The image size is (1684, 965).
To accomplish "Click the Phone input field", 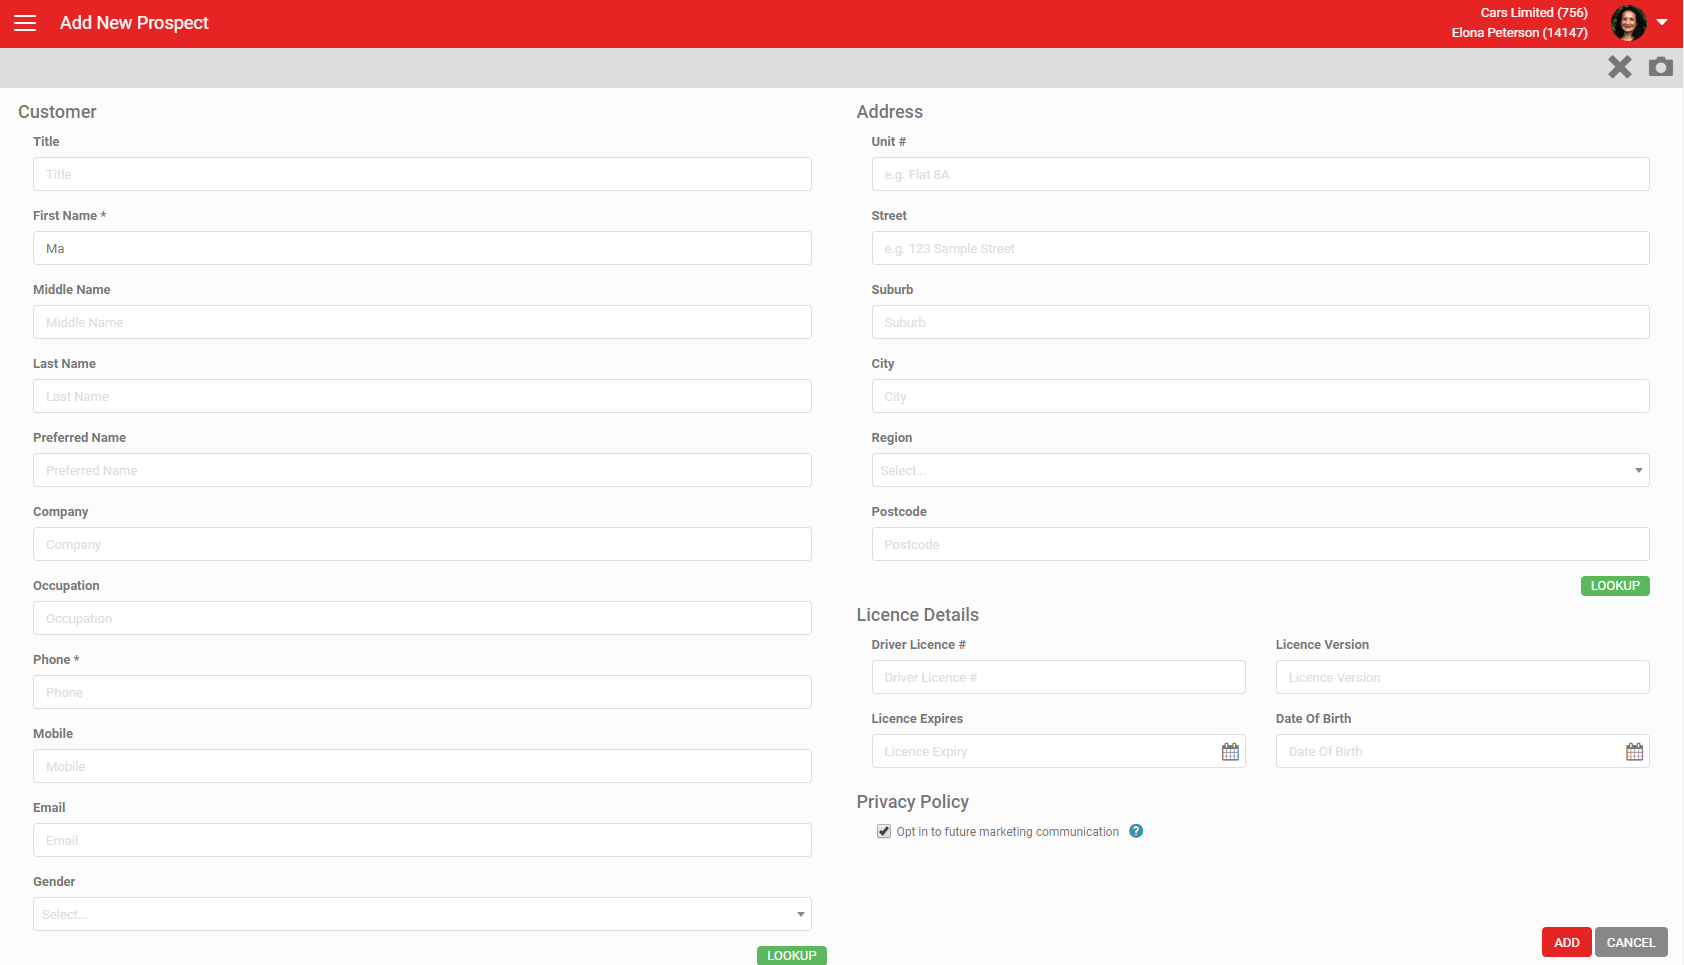I will click(422, 692).
